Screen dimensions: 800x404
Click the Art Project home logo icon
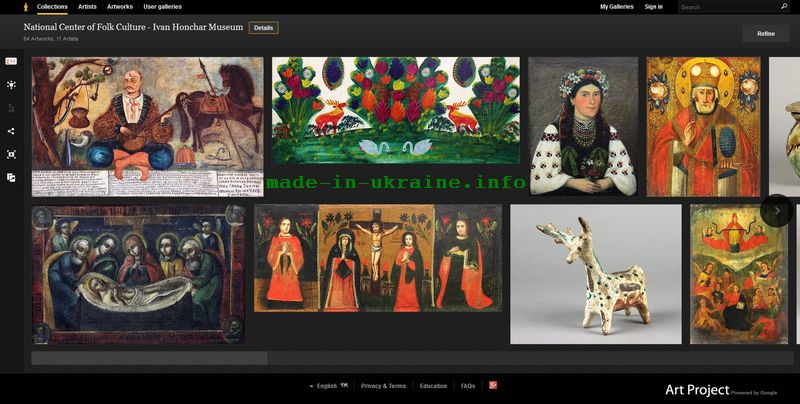[x=26, y=7]
